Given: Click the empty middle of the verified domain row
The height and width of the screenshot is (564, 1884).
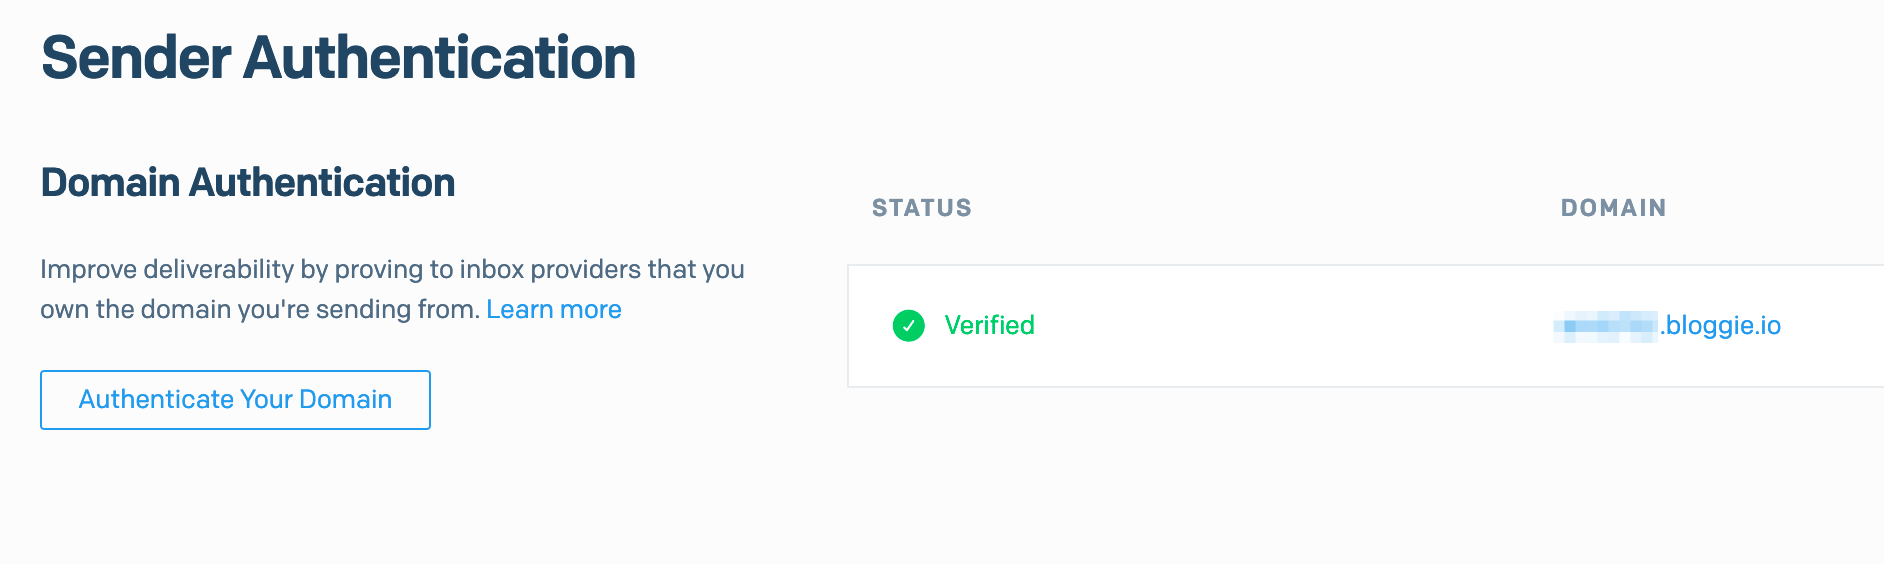Looking at the screenshot, I should coord(1290,326).
